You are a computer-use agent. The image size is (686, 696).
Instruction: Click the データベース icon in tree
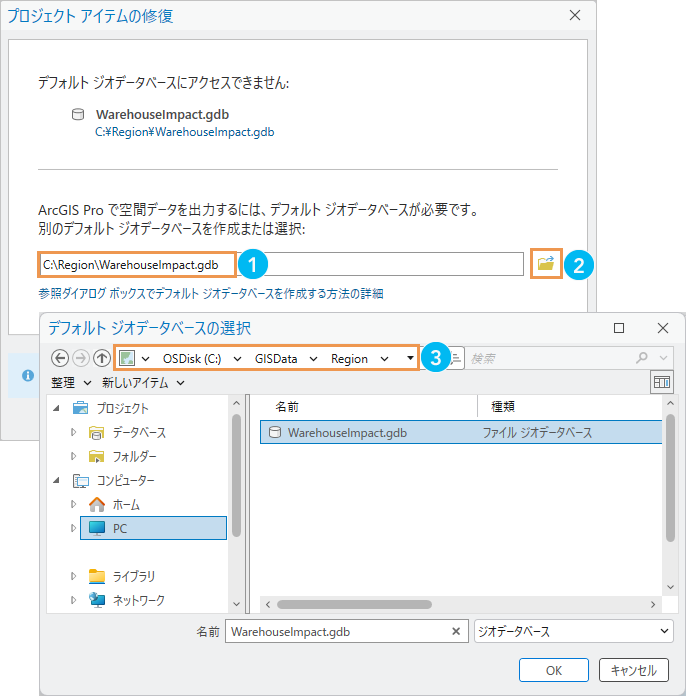(x=96, y=432)
